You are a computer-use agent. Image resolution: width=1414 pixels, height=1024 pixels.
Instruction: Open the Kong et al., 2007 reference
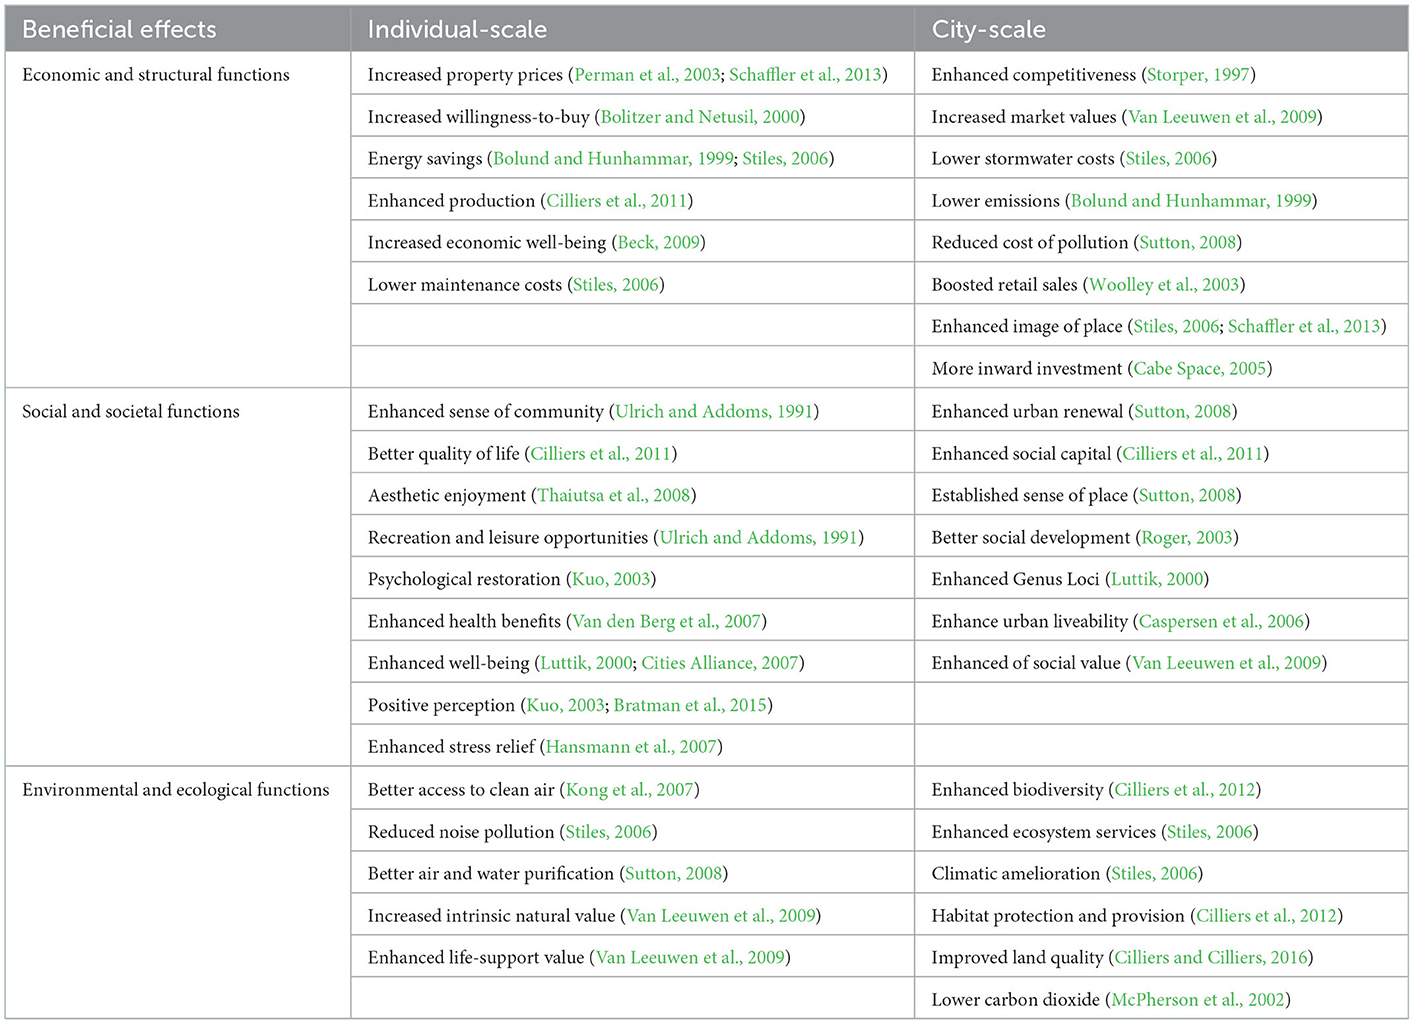630,790
